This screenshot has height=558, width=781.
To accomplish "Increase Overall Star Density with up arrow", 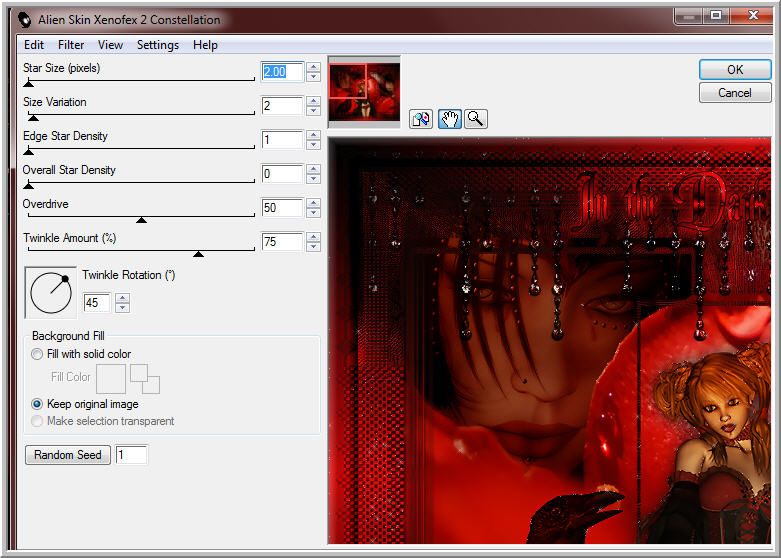I will 313,169.
